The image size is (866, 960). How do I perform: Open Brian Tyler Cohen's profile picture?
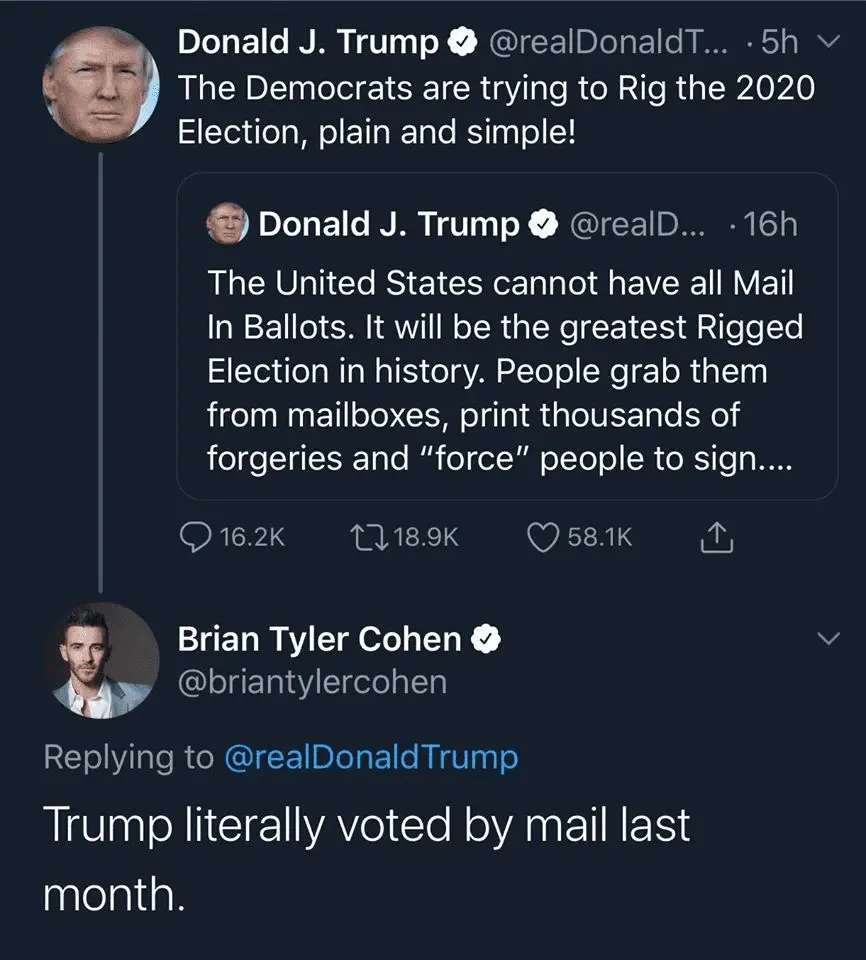100,660
